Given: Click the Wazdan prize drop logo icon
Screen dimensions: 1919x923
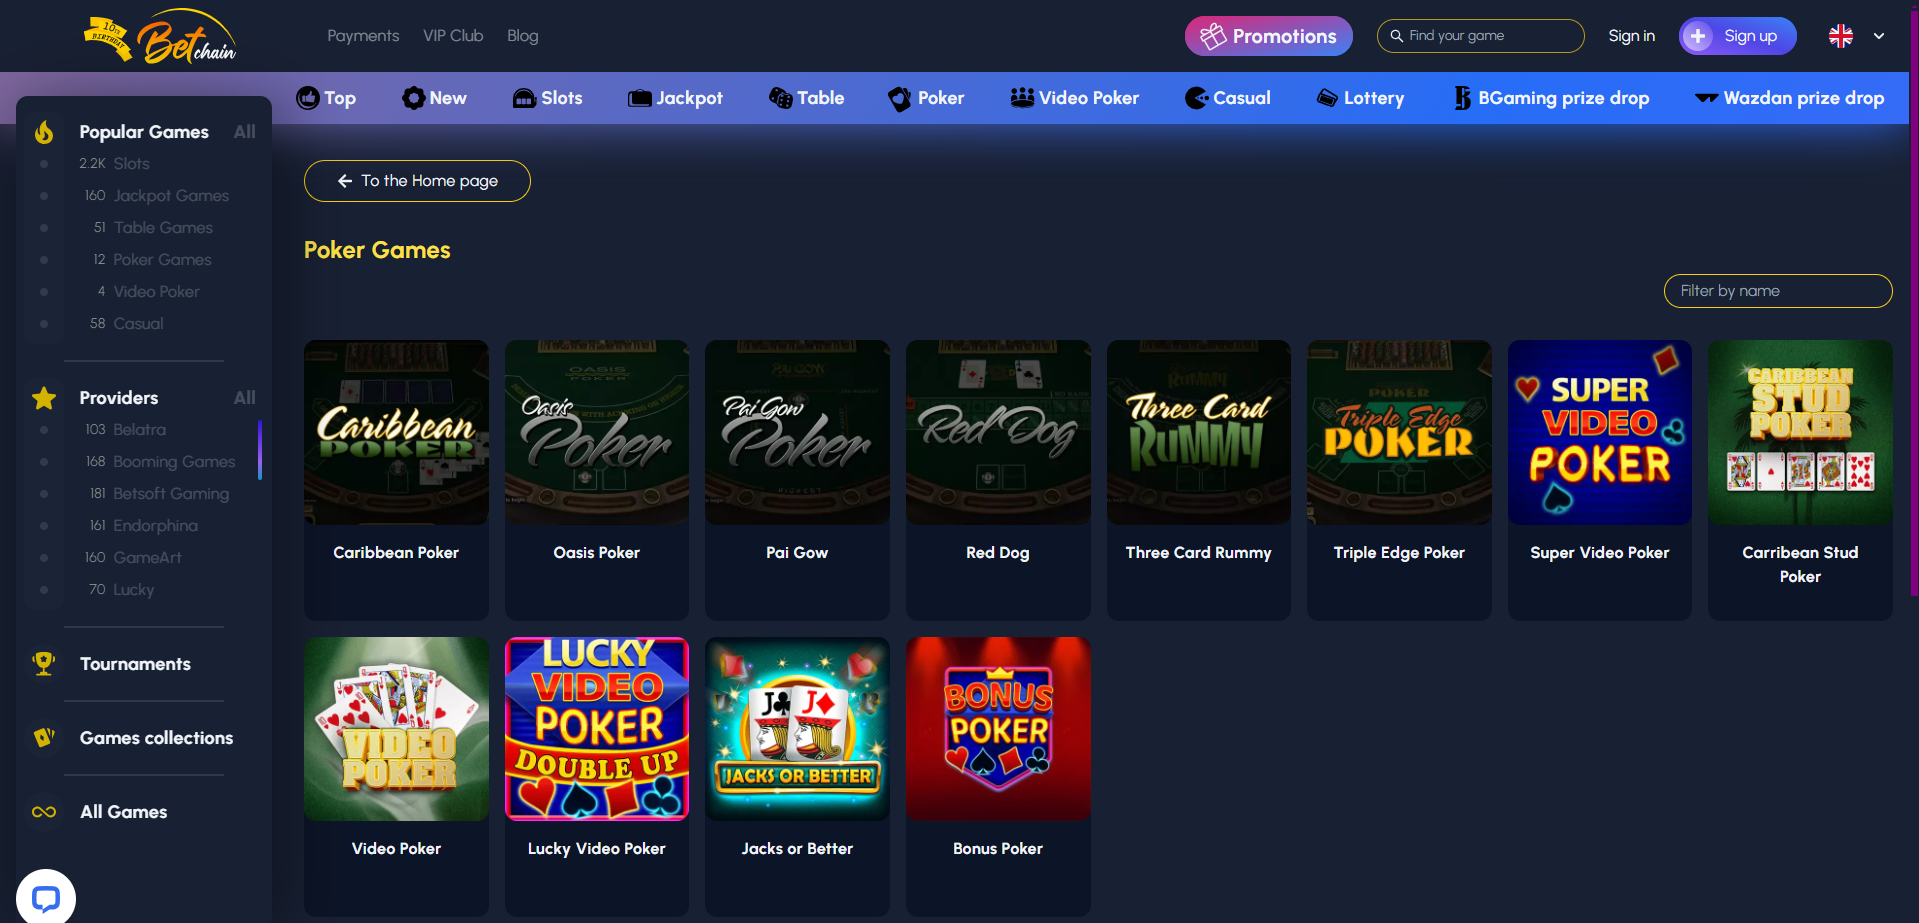Looking at the screenshot, I should tap(1706, 98).
